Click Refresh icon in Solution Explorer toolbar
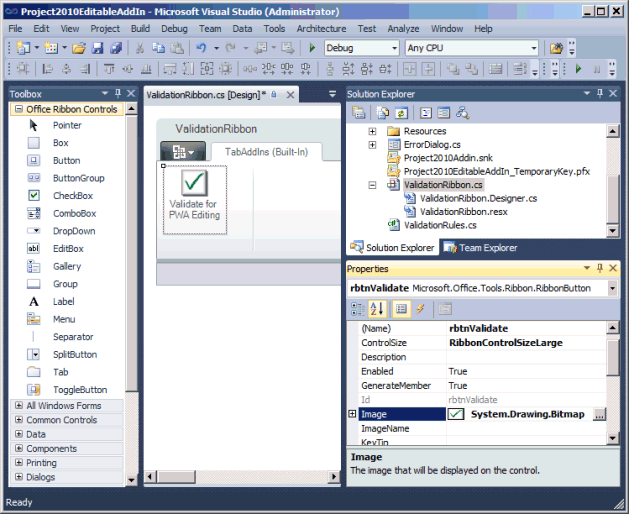The image size is (629, 514). [401, 113]
